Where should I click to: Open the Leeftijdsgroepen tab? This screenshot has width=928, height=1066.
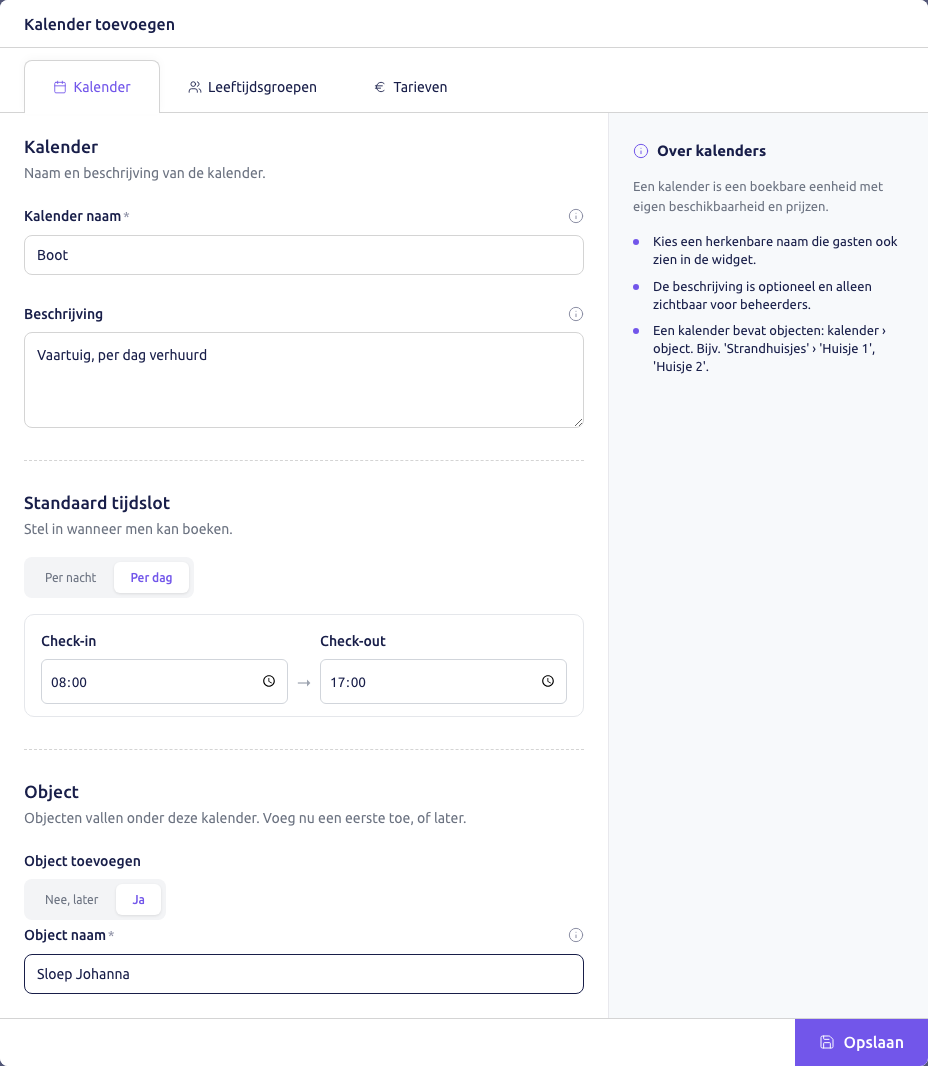(252, 87)
